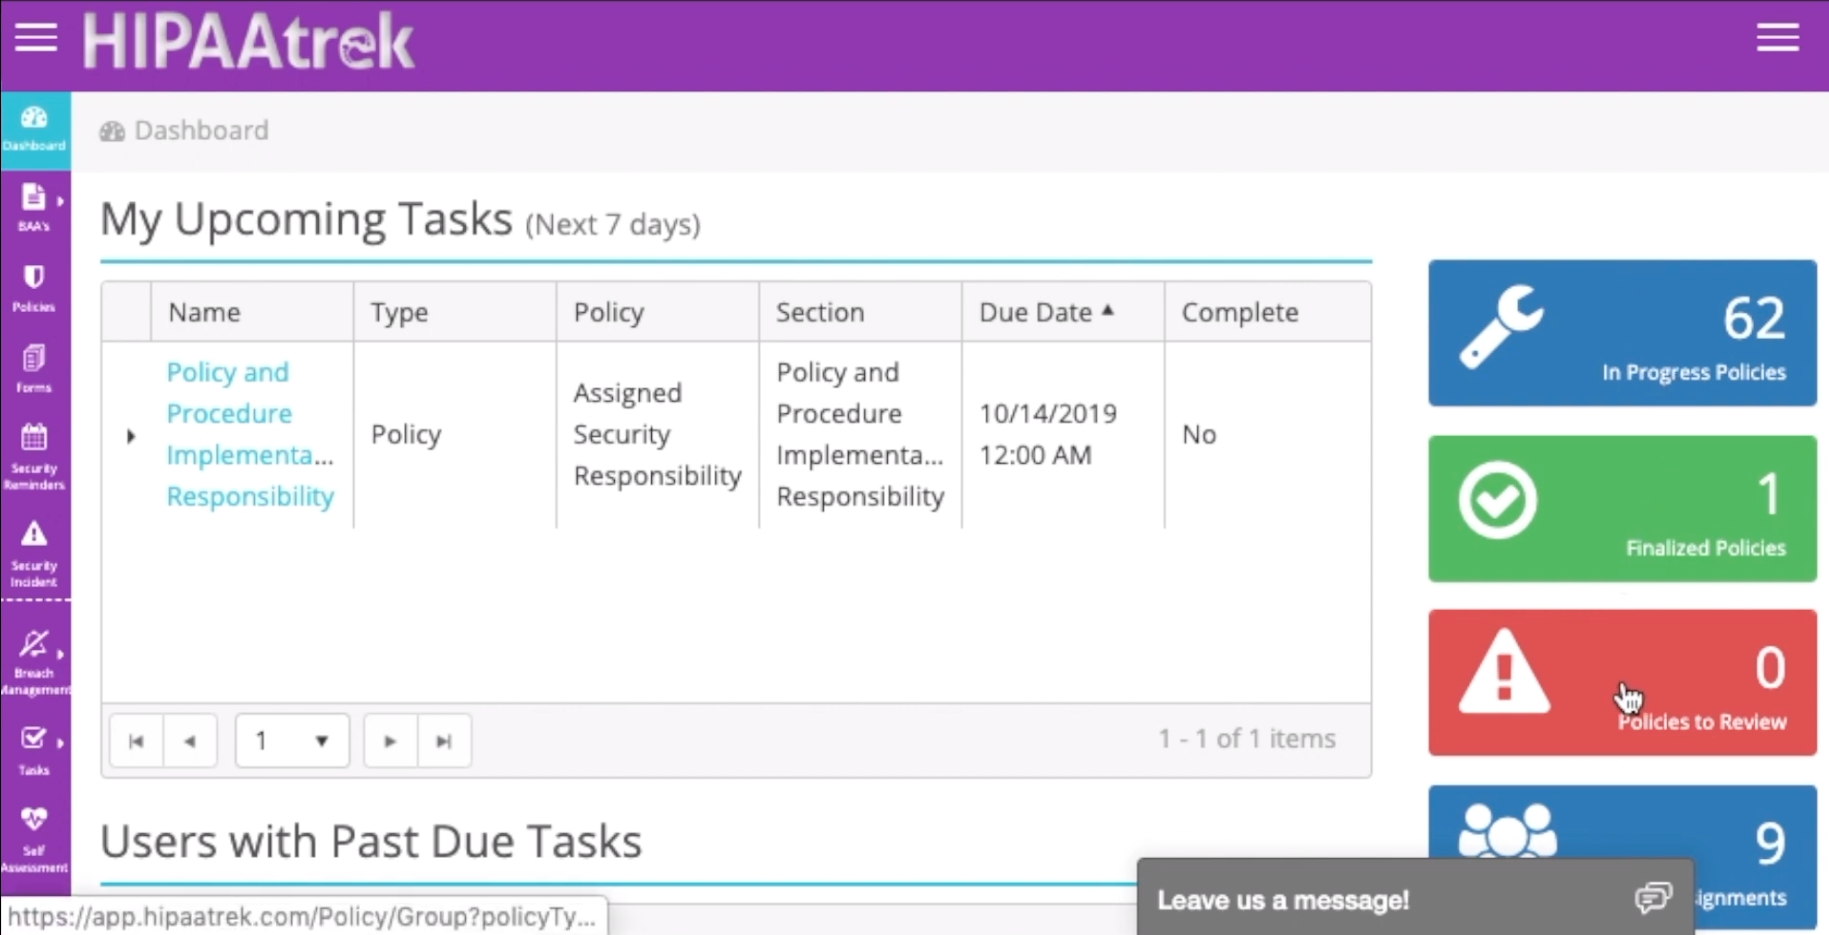The width and height of the screenshot is (1829, 935).
Task: Open Breach Management in sidebar
Action: [x=34, y=659]
